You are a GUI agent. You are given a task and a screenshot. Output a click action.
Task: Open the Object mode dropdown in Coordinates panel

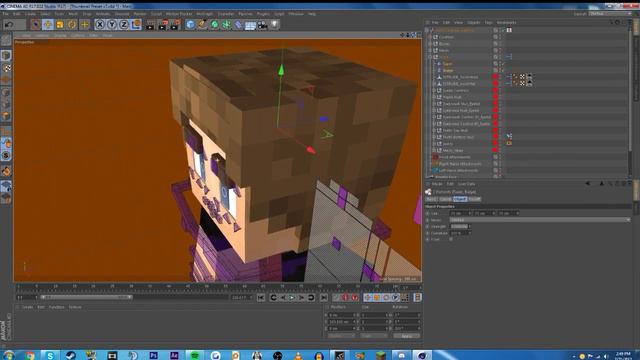click(341, 336)
